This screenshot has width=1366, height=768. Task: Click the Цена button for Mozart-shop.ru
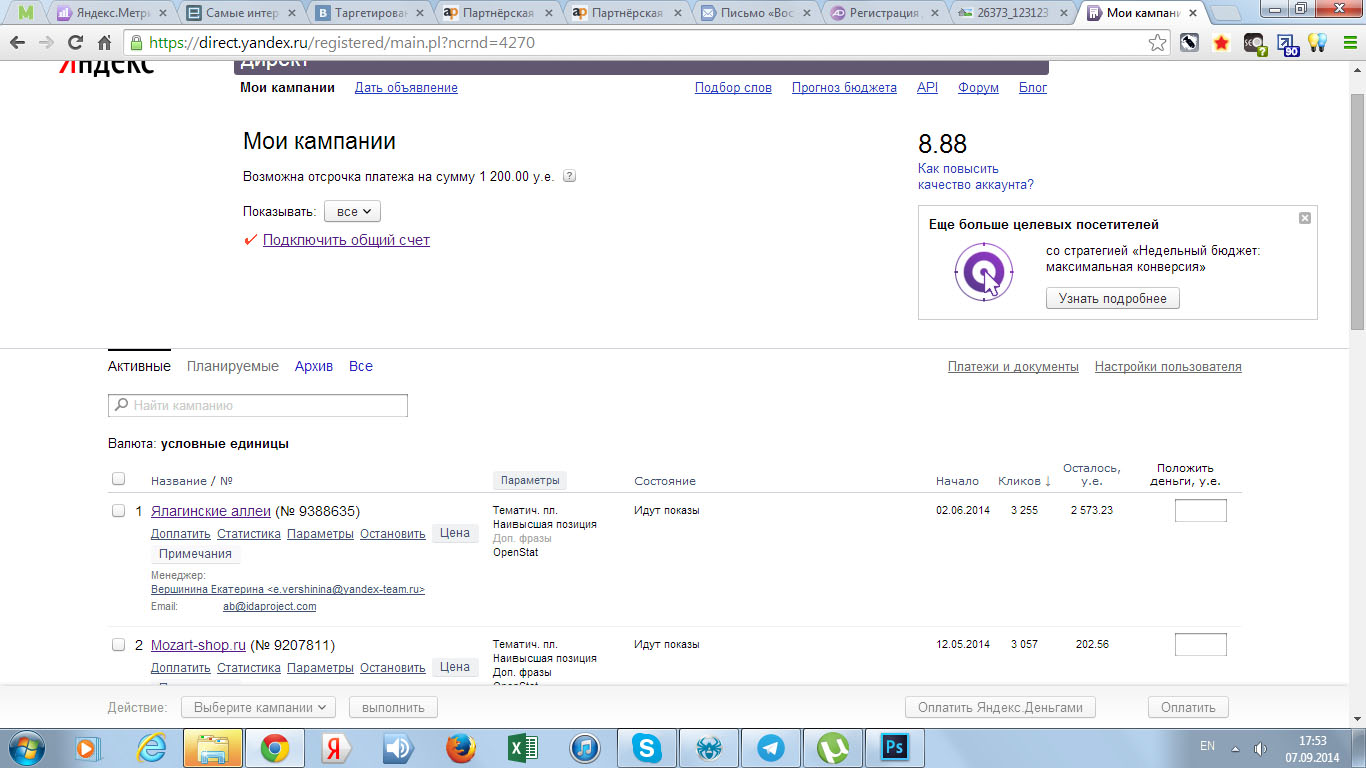point(455,667)
